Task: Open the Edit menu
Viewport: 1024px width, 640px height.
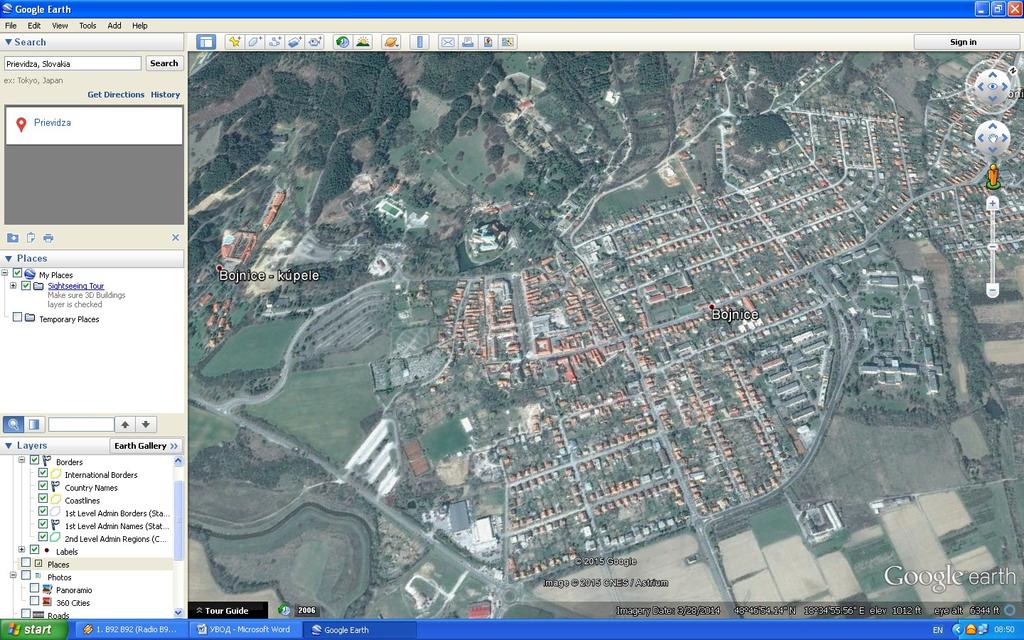Action: pyautogui.click(x=34, y=25)
